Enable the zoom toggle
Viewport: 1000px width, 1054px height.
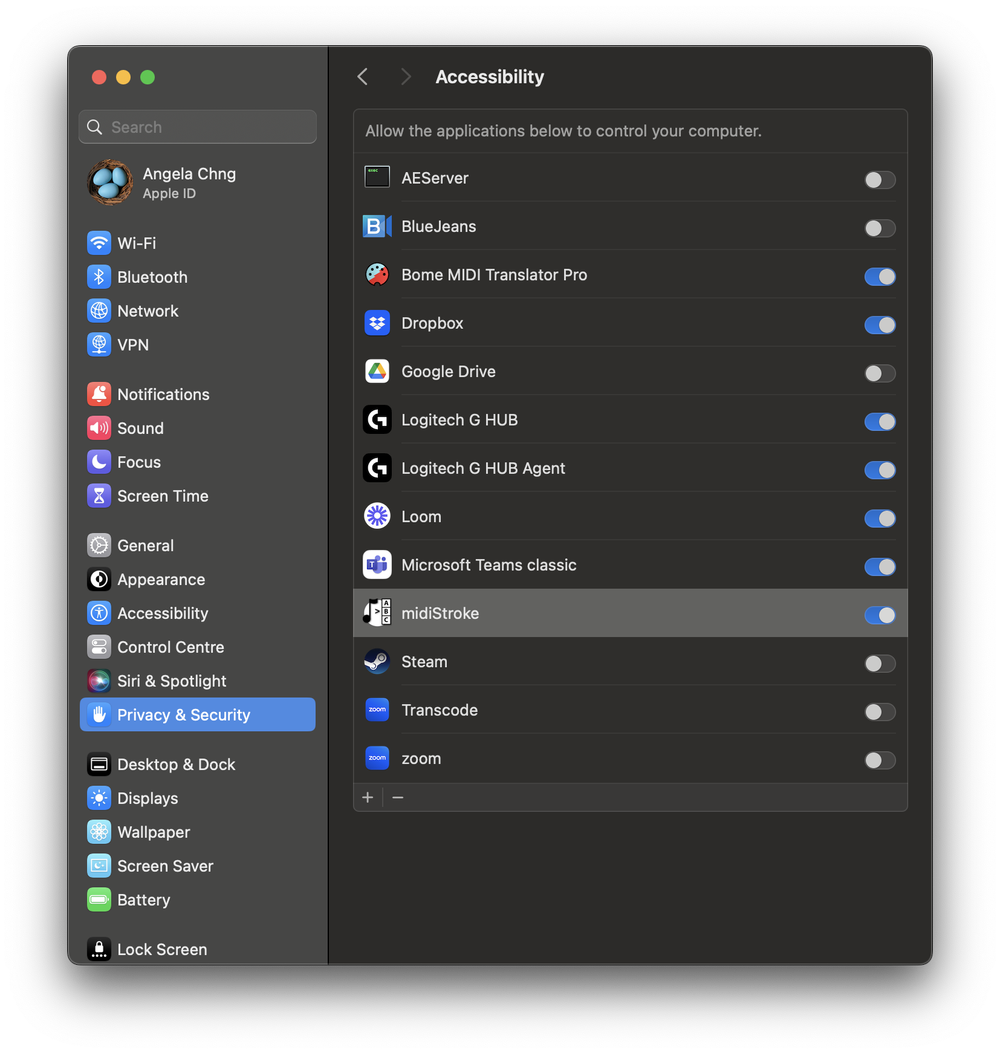coord(880,760)
